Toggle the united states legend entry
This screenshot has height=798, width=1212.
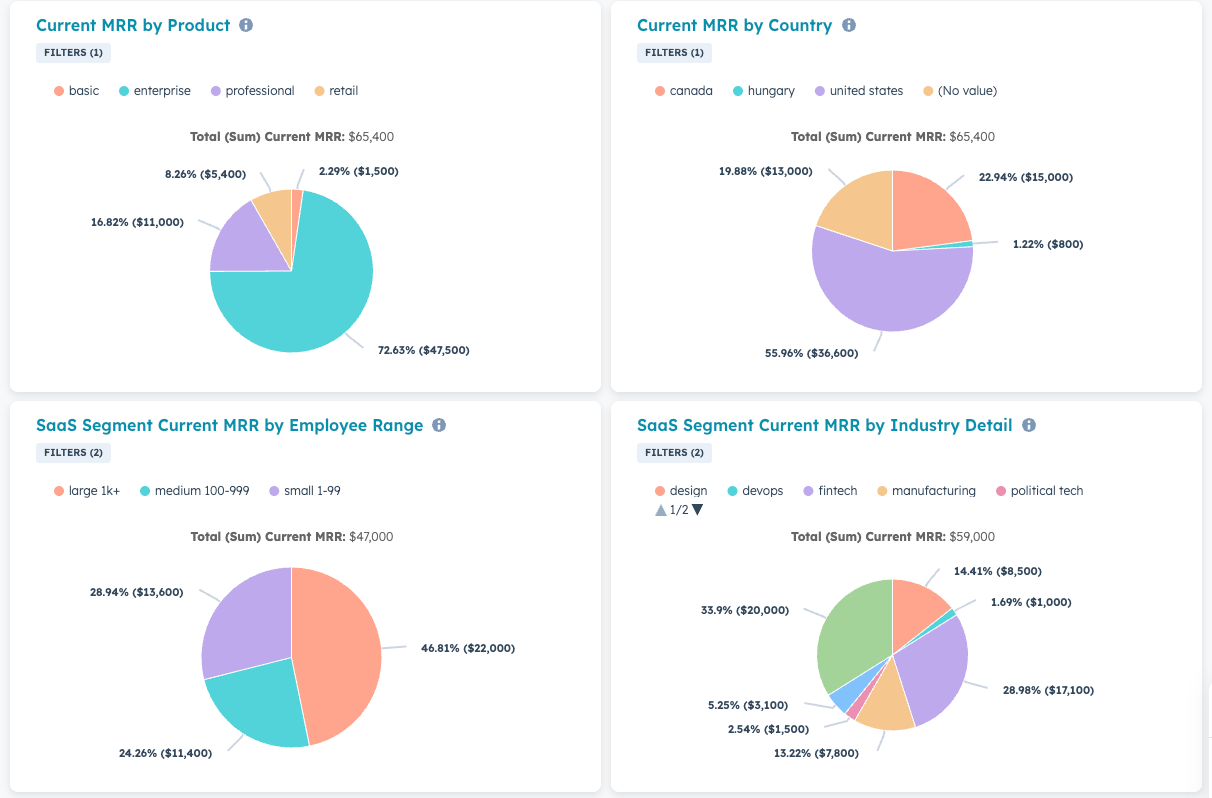[859, 91]
